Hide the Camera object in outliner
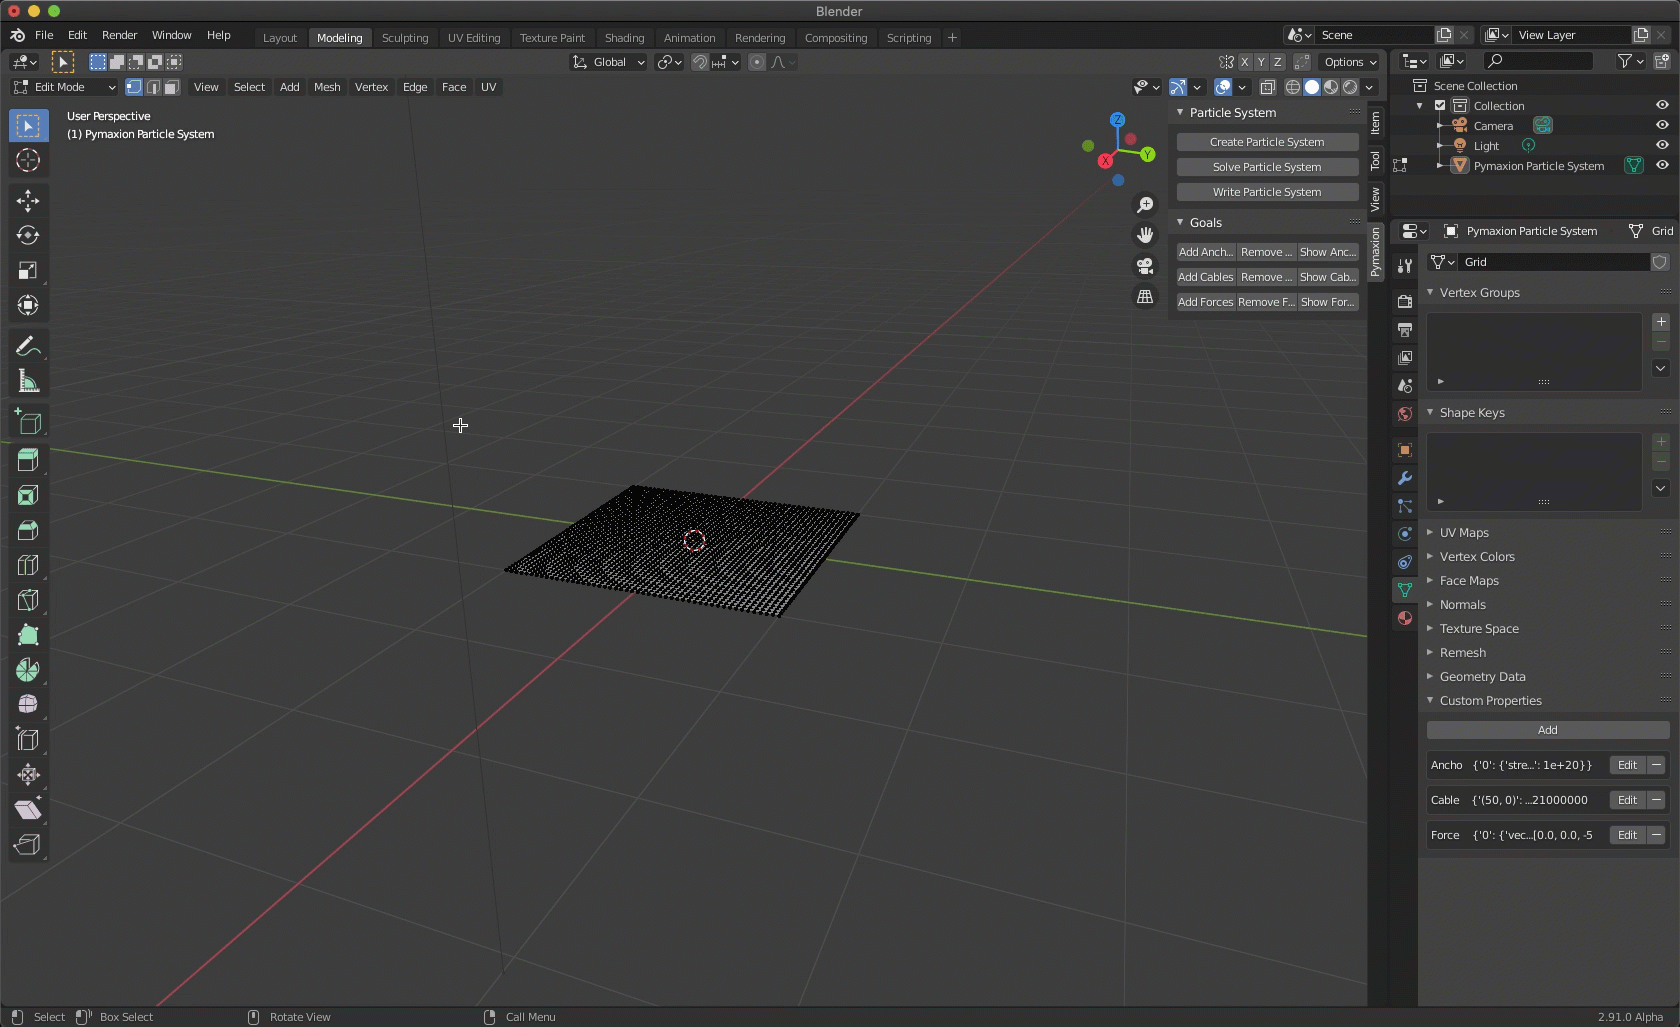Screen dimensions: 1680x1027 (1662, 125)
